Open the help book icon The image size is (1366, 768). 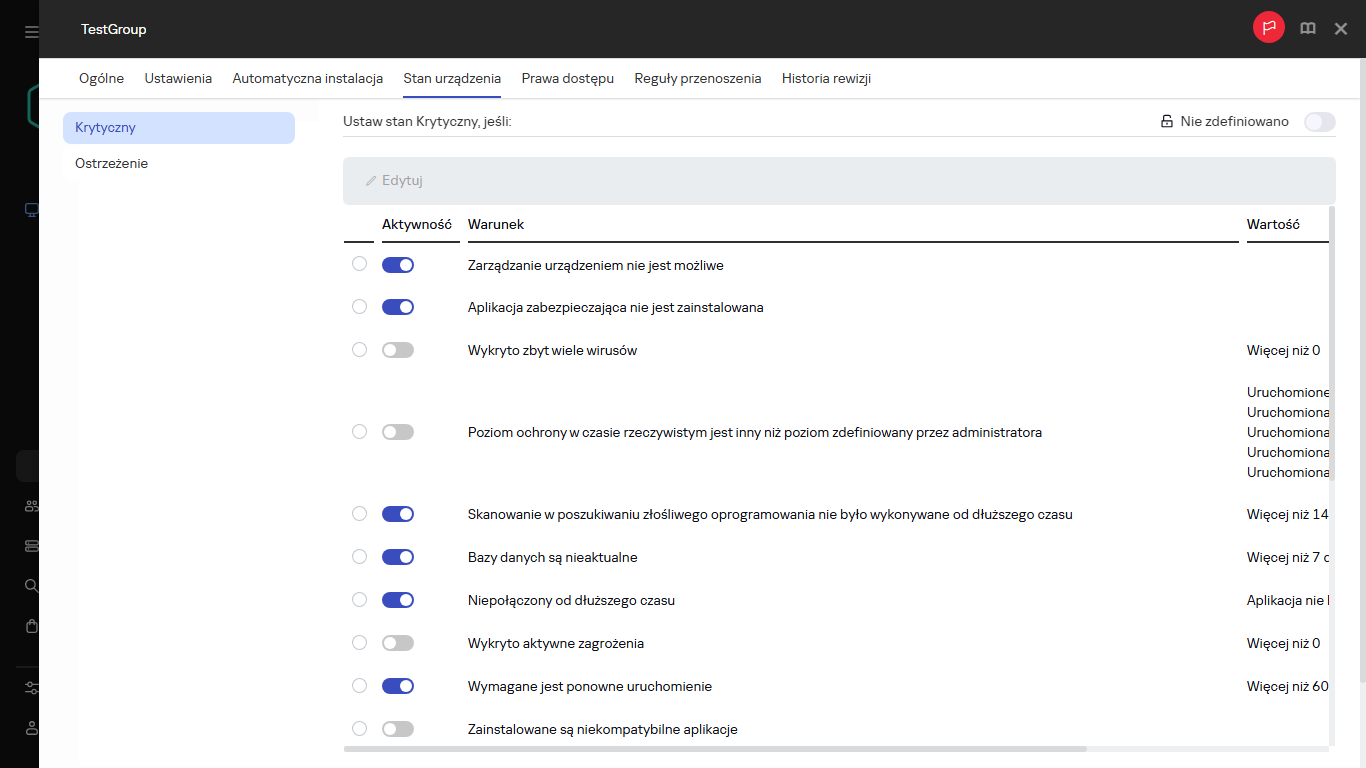tap(1307, 29)
